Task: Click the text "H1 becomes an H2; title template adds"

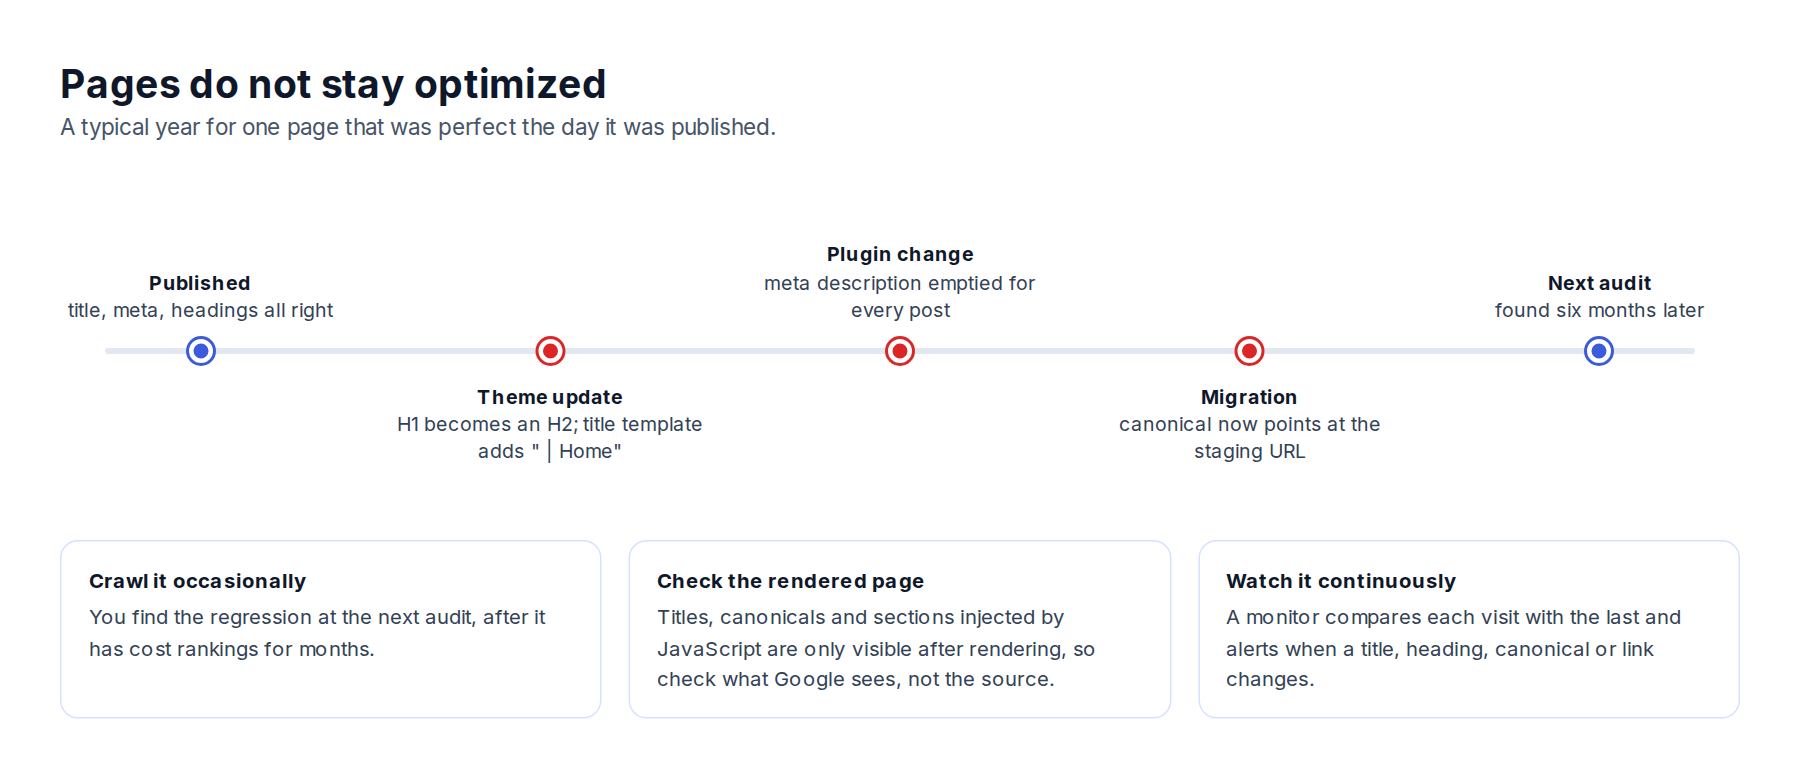Action: 550,438
